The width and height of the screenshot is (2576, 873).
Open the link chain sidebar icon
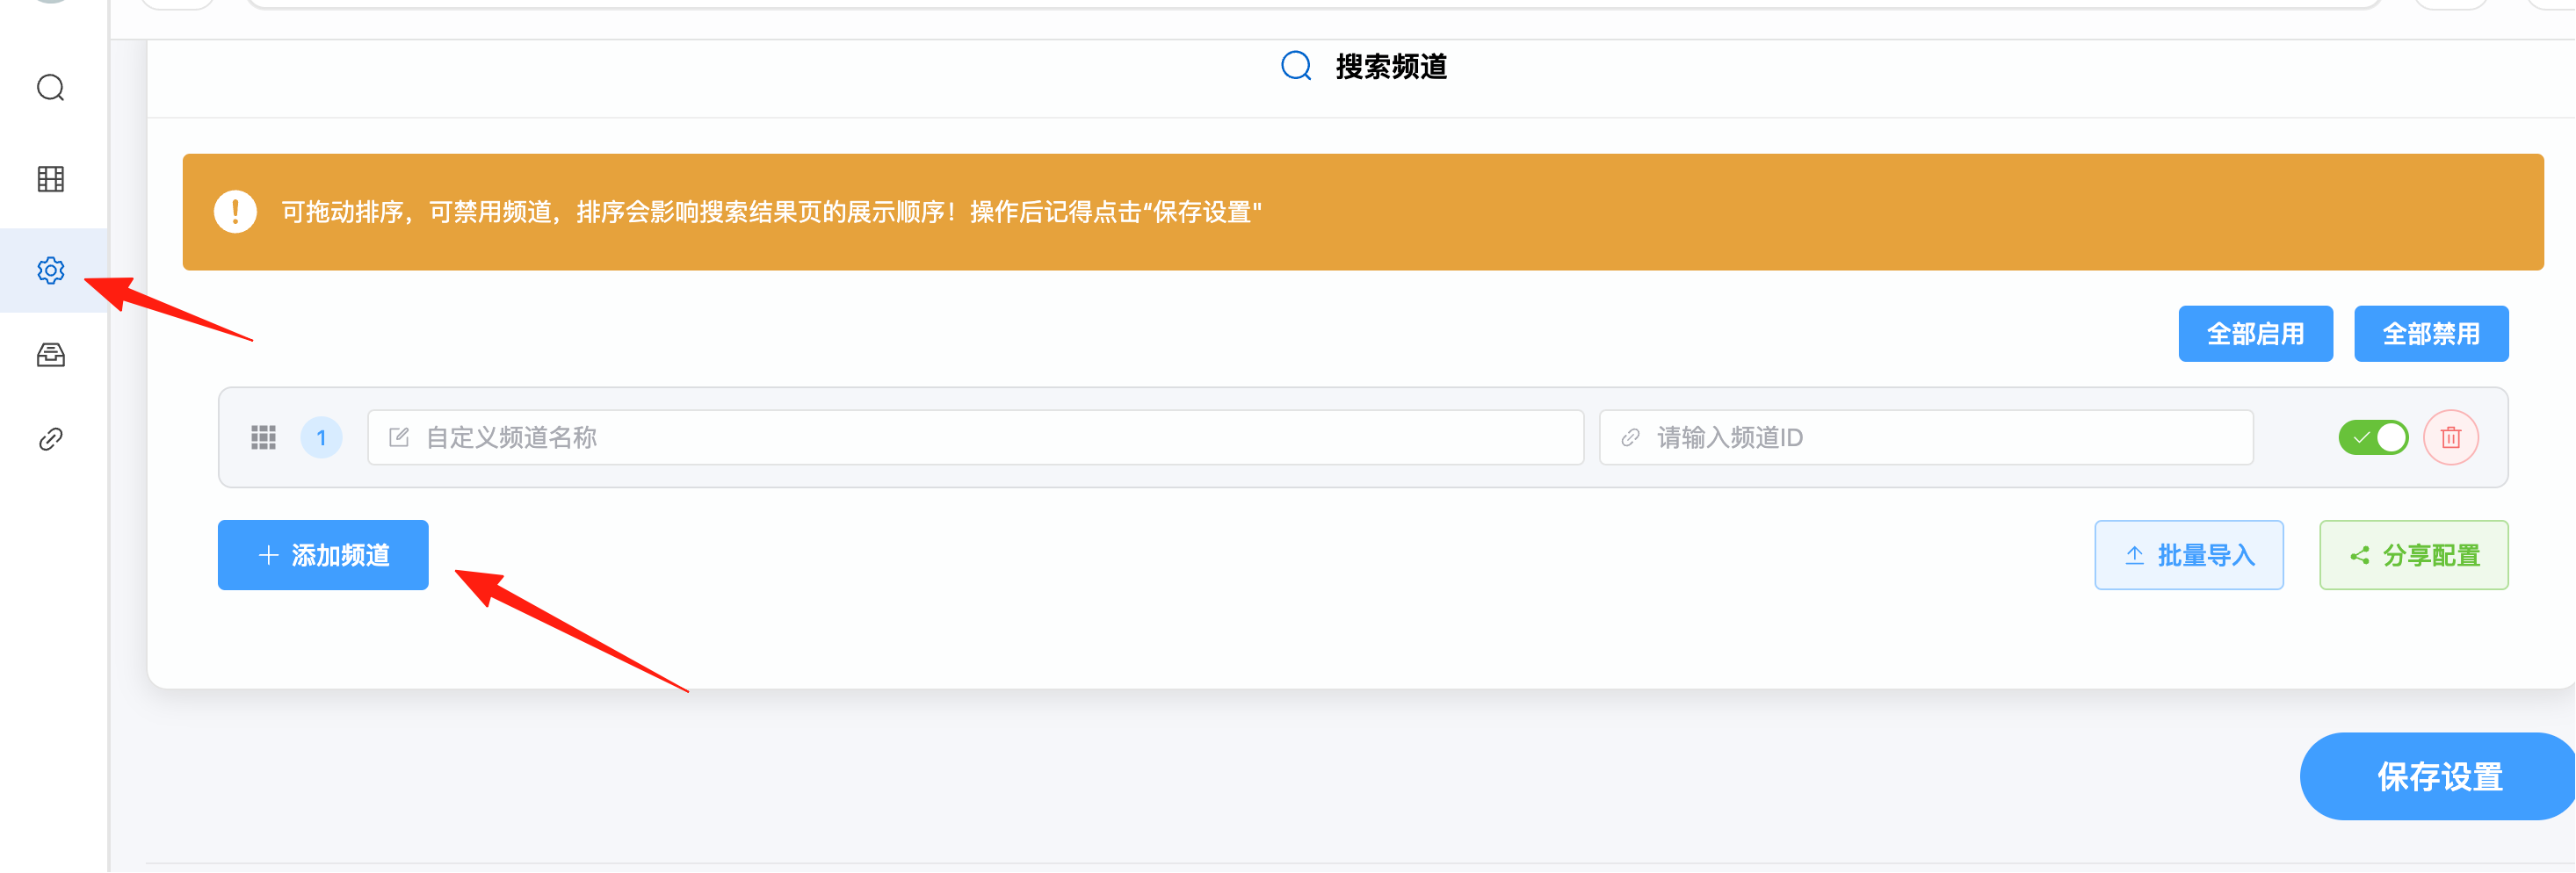pos(51,439)
